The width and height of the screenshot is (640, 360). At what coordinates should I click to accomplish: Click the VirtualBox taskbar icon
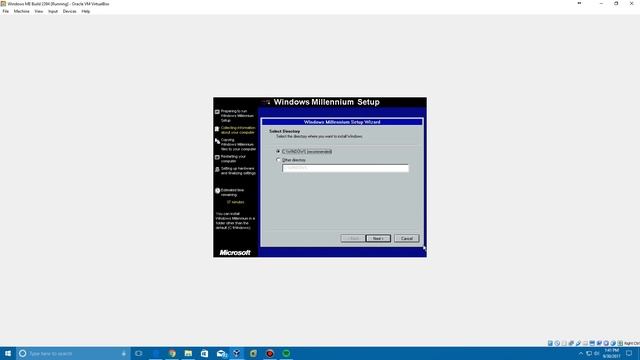tap(237, 353)
